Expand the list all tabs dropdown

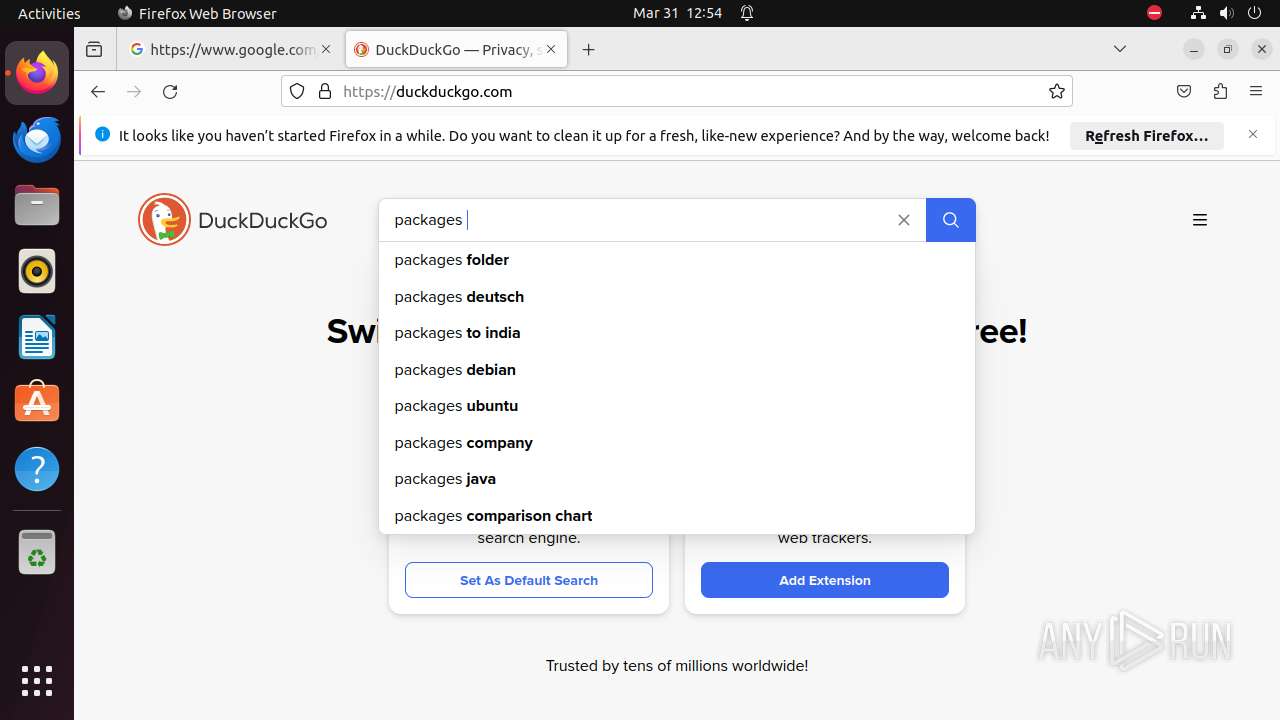pos(1120,49)
